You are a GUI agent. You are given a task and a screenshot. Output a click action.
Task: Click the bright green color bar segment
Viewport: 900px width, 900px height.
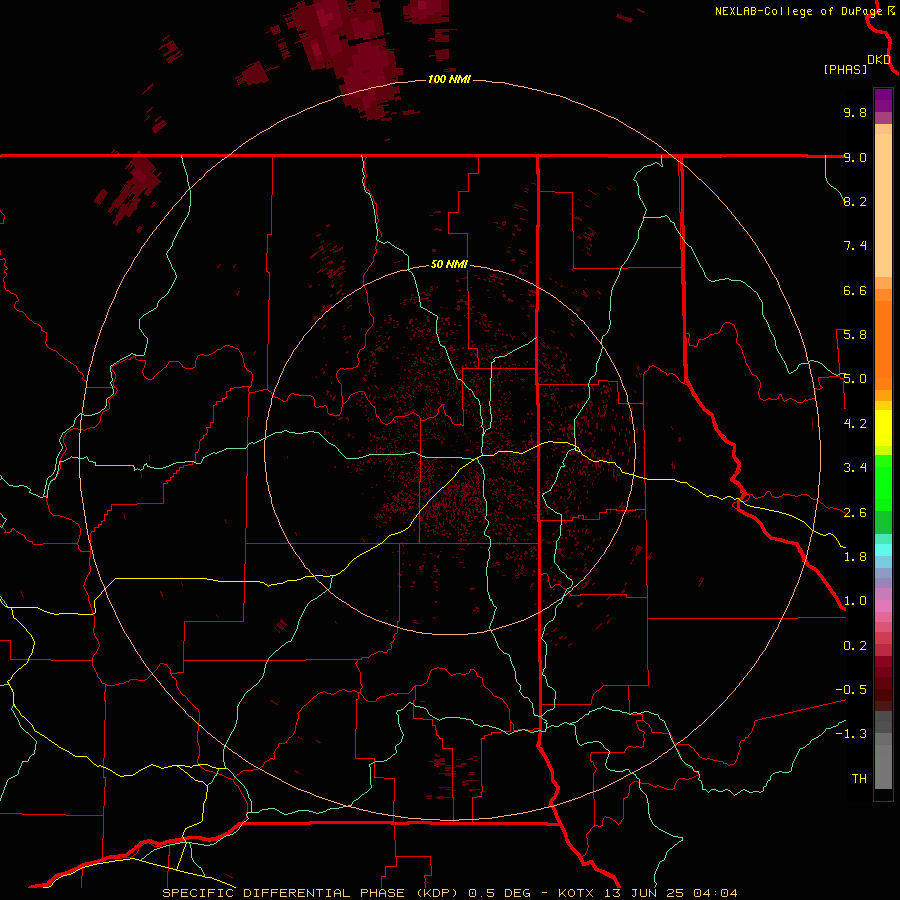883,482
